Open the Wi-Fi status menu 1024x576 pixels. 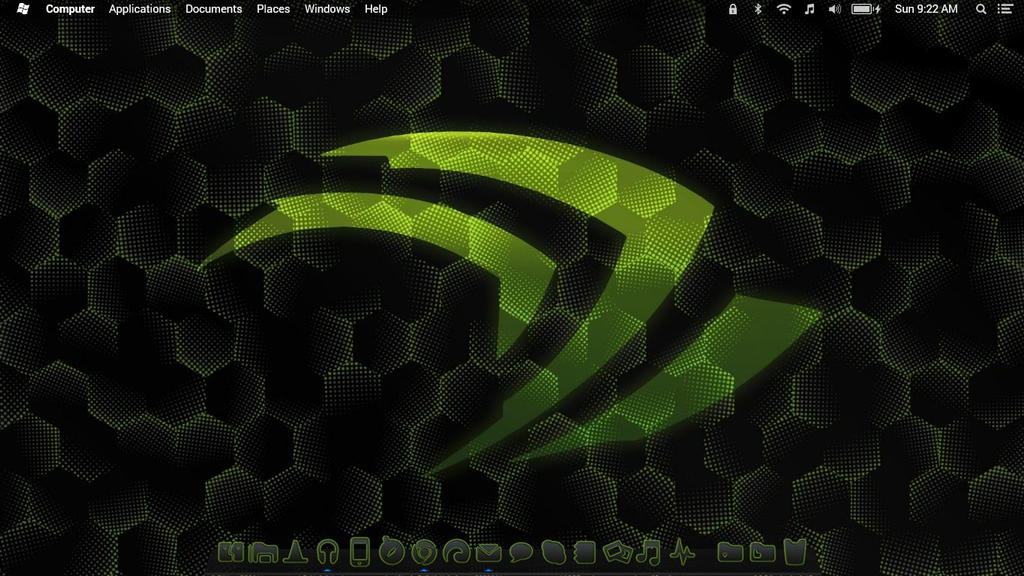pyautogui.click(x=784, y=9)
